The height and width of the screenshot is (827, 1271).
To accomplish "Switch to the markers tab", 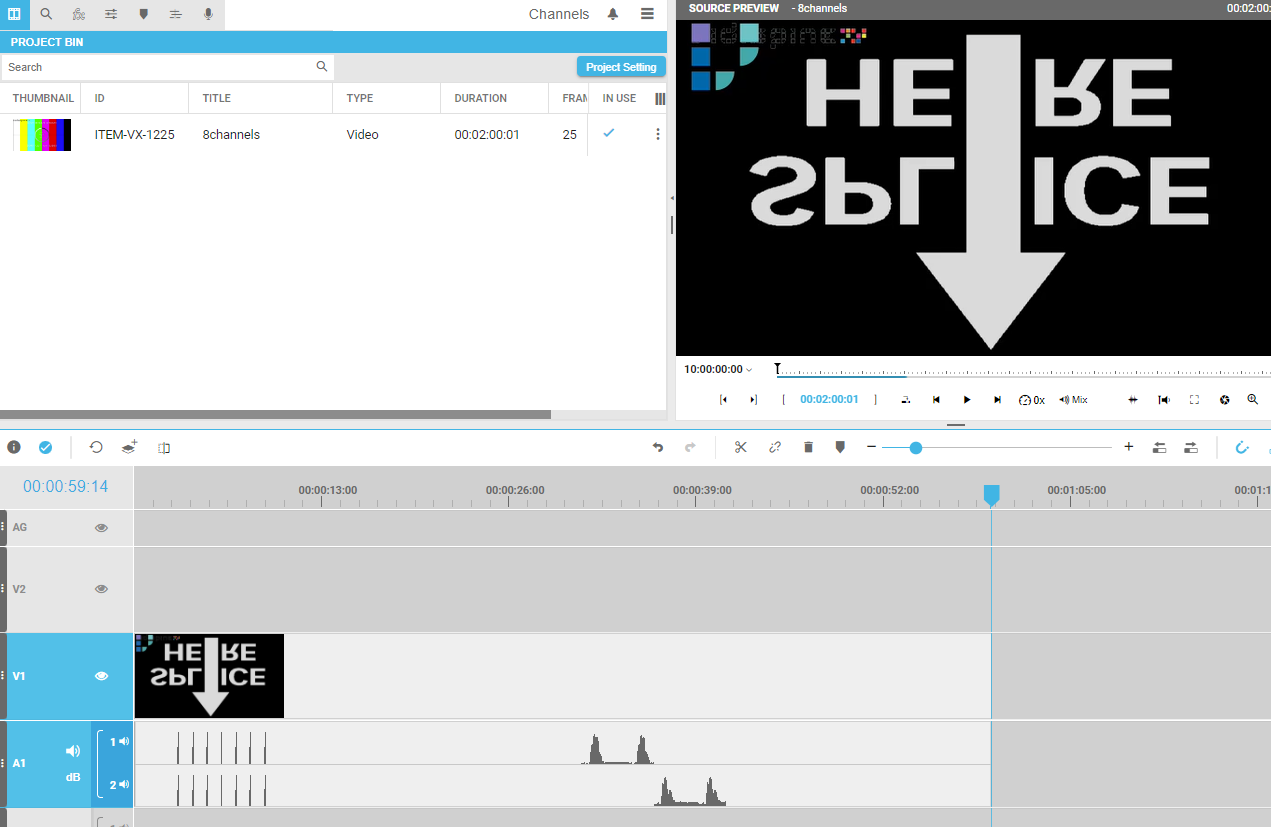I will (x=143, y=14).
